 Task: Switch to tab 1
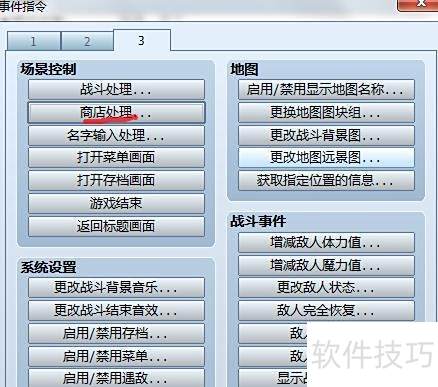tap(34, 41)
